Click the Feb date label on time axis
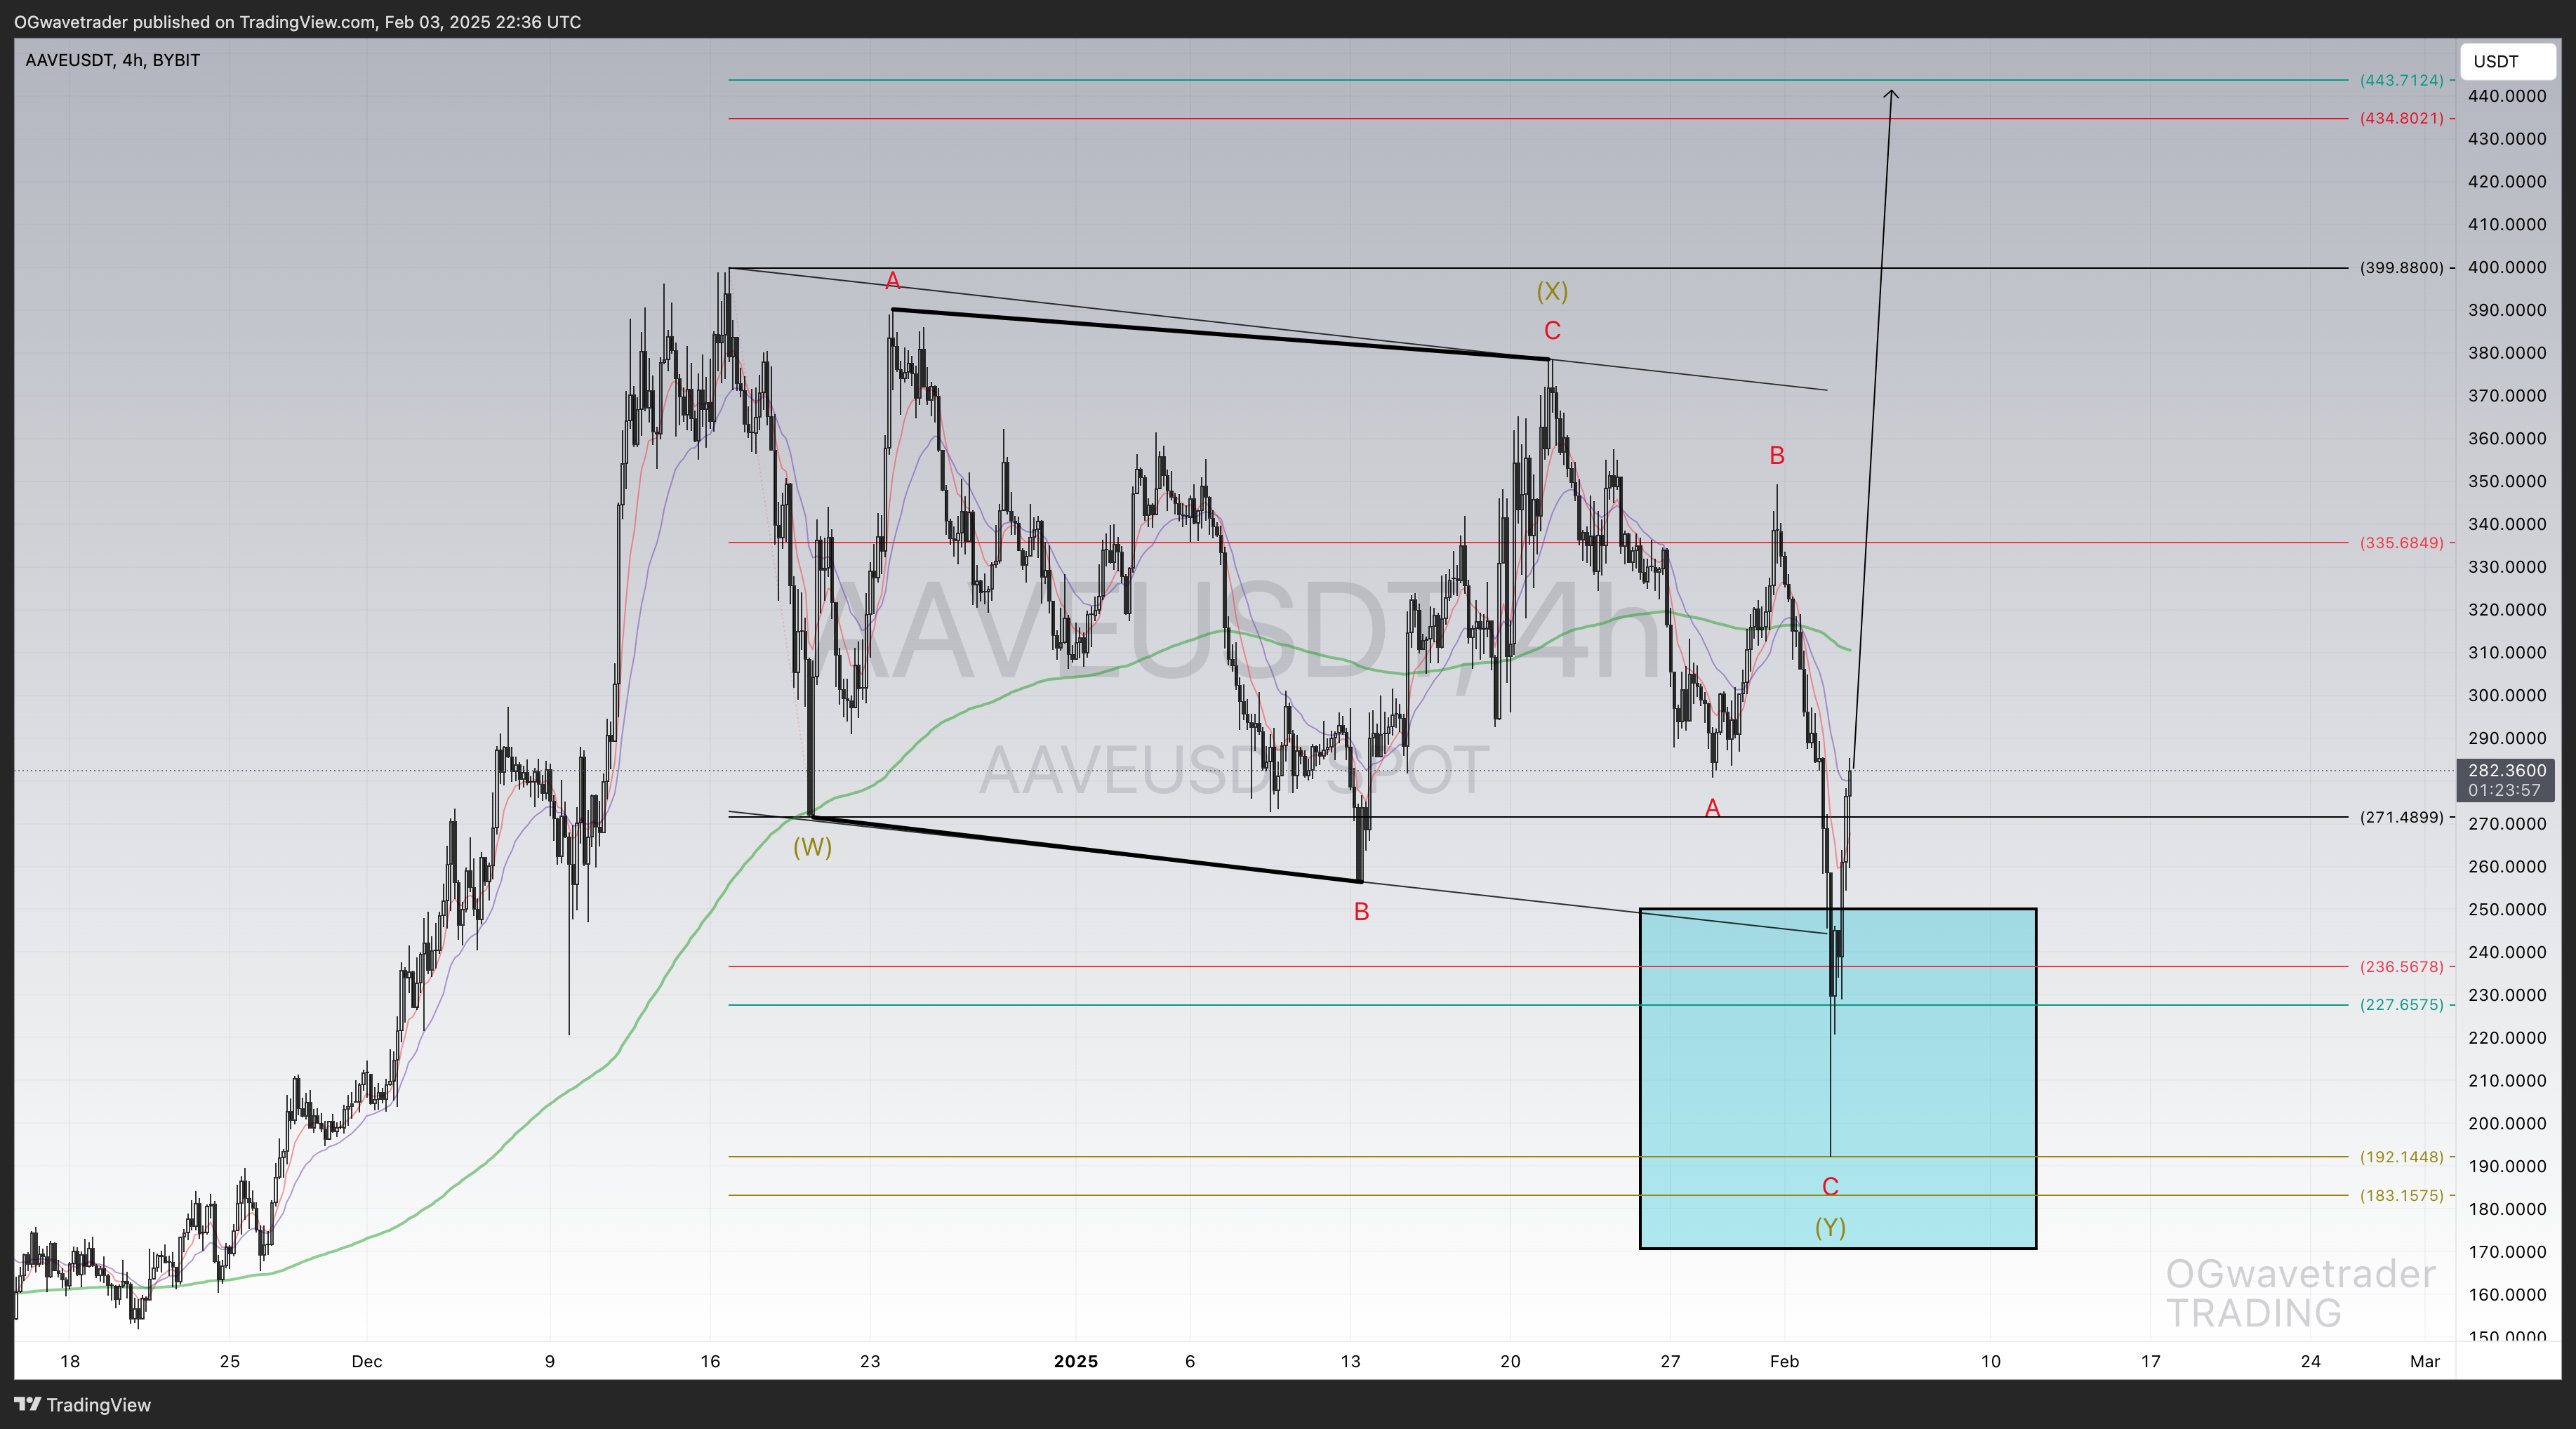2576x1429 pixels. pyautogui.click(x=1784, y=1361)
